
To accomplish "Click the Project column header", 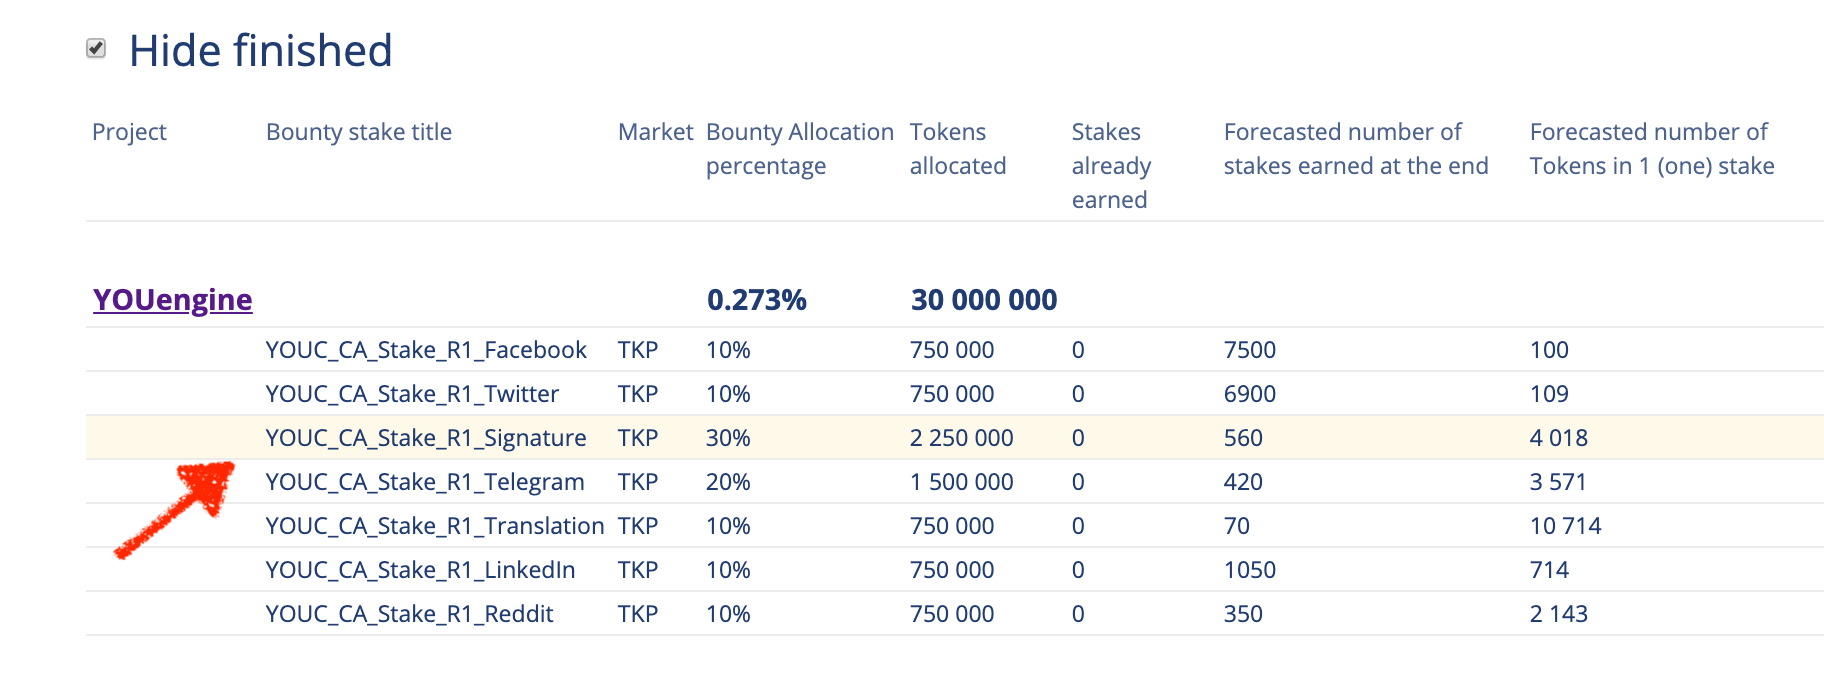I will tap(129, 132).
